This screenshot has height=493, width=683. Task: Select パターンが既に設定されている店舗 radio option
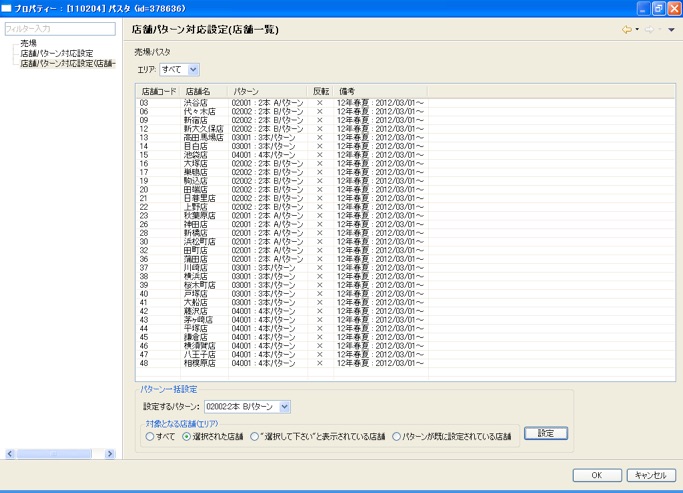pos(397,436)
